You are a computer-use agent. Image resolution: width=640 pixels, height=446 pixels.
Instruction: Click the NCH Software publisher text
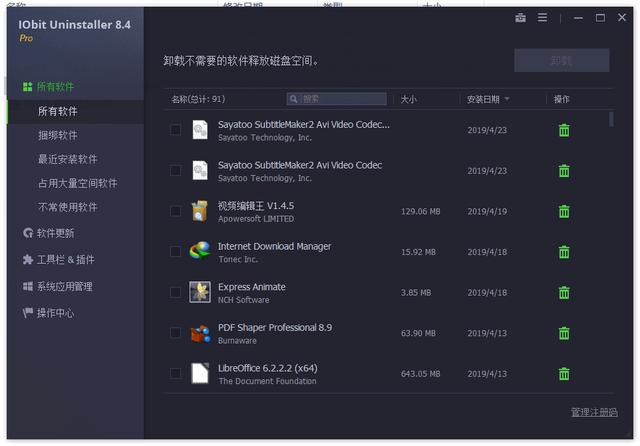(243, 300)
